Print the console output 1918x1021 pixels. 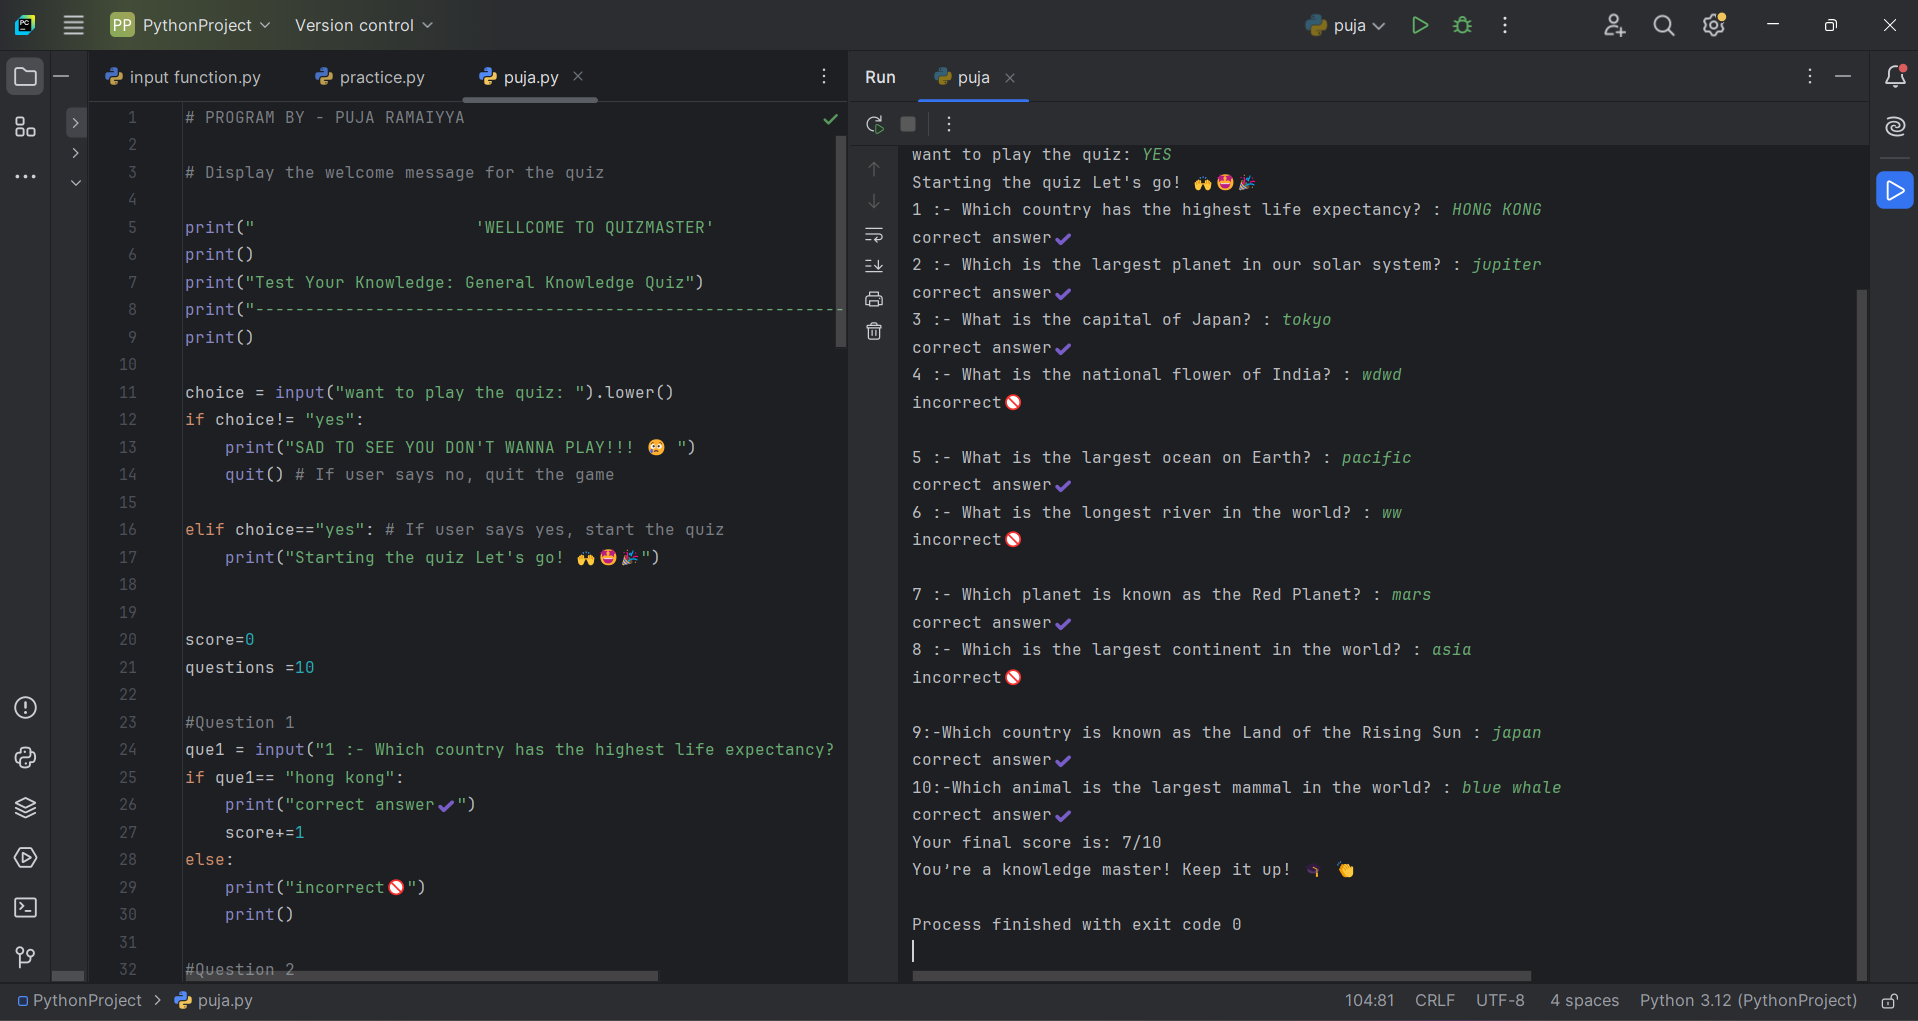[x=874, y=299]
